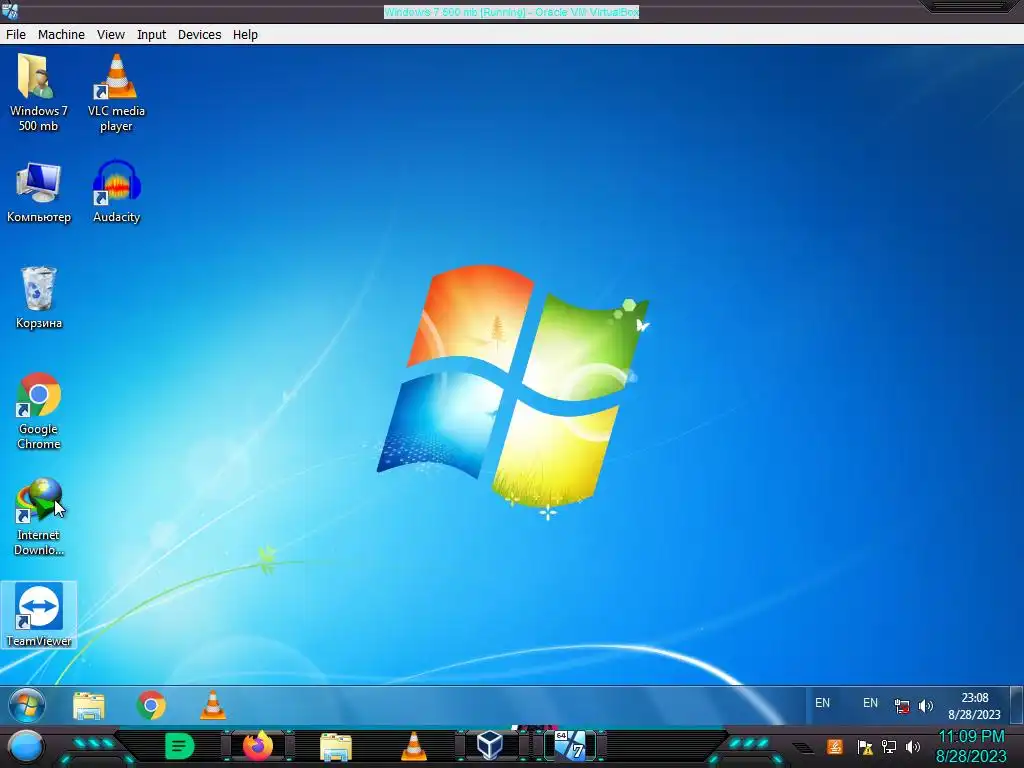Open the host Start orb
Screen dimensions: 1024x768
coord(25,747)
